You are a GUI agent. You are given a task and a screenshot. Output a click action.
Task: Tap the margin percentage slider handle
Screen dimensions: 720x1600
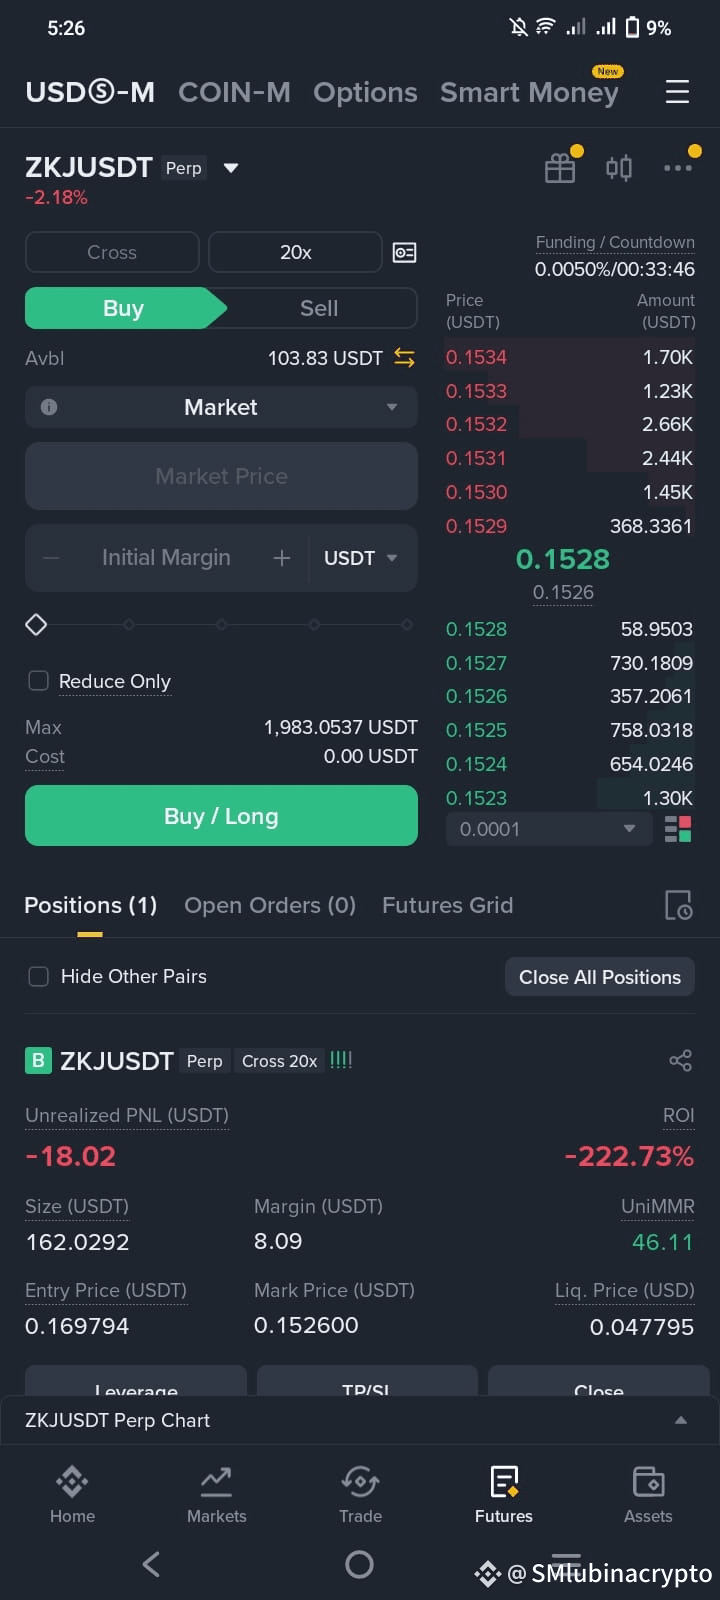tap(36, 625)
